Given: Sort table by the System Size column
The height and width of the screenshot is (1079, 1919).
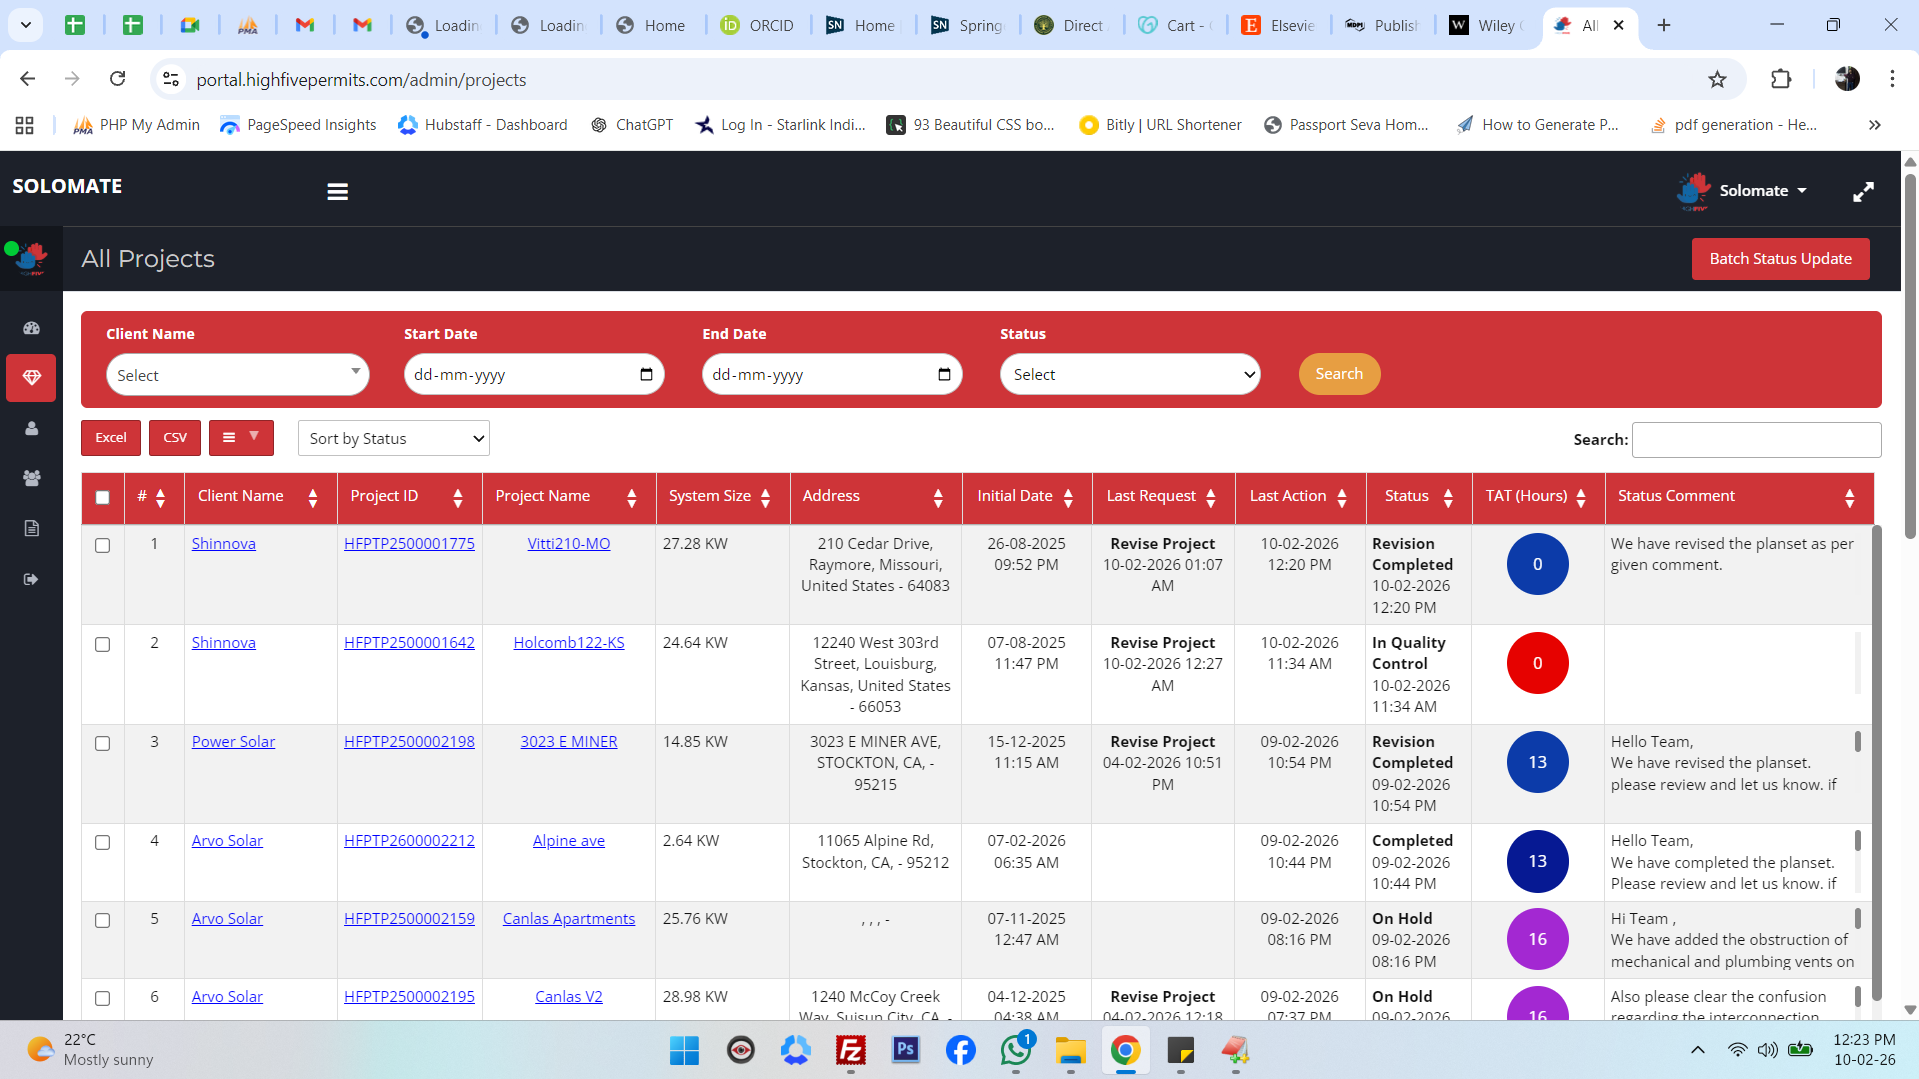Looking at the screenshot, I should [721, 496].
